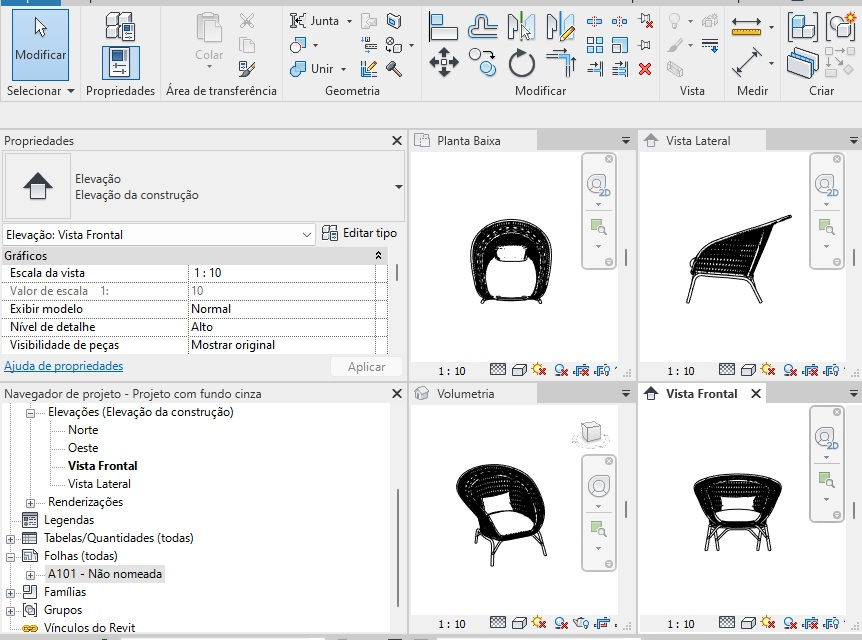This screenshot has height=640, width=862.
Task: Open the Selecionar dropdown
Action: [40, 91]
